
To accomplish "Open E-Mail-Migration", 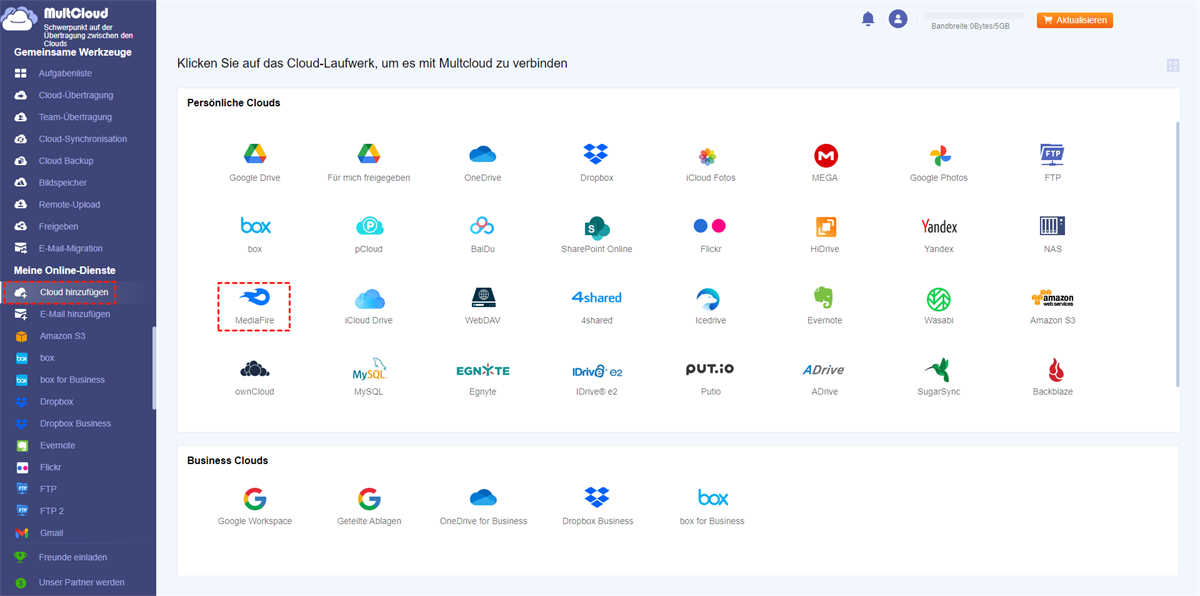I will (x=71, y=248).
